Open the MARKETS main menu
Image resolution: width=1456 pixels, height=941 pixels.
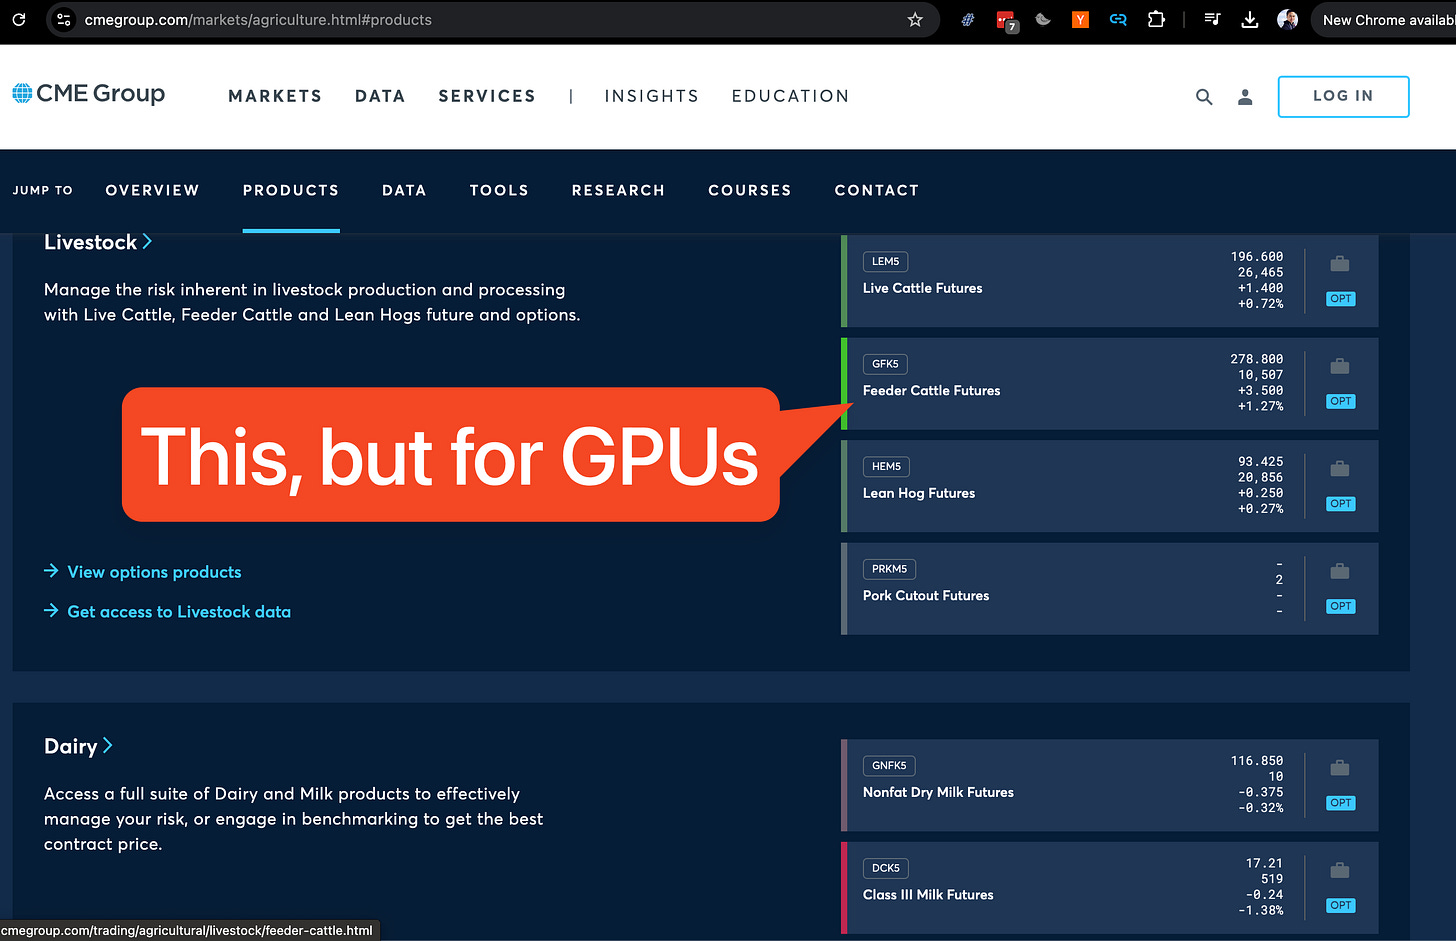(x=275, y=96)
